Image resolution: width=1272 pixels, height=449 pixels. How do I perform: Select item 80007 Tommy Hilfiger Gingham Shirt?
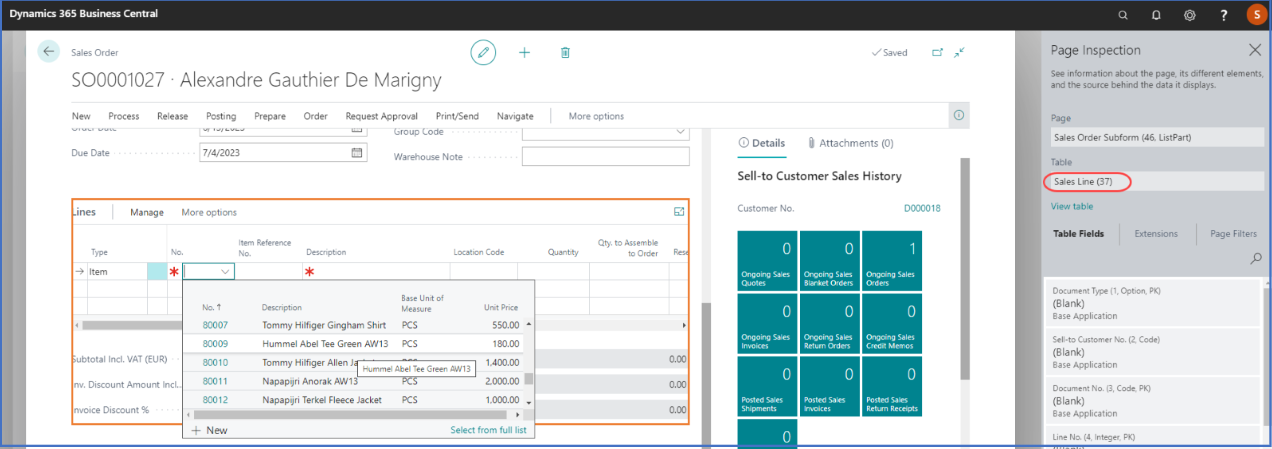click(x=354, y=325)
